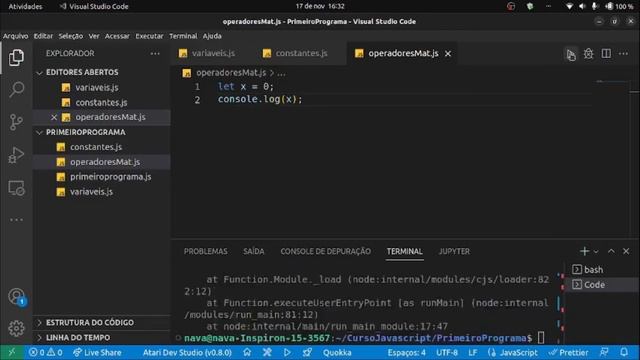Click the remote window indicator in status bar
Image resolution: width=640 pixels, height=360 pixels.
coord(11,352)
